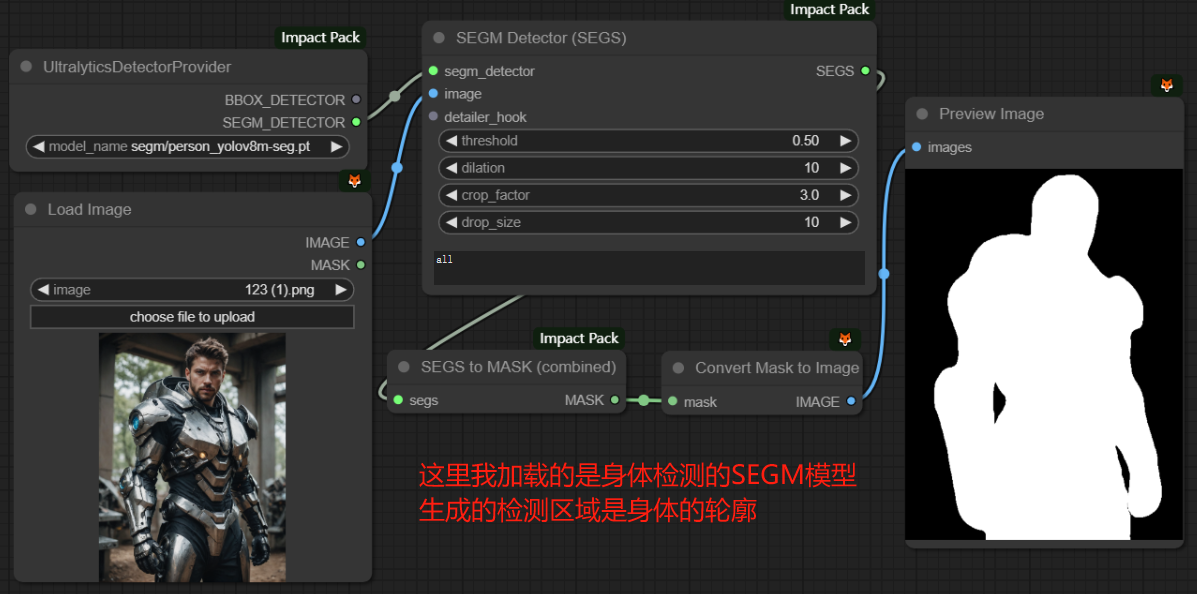Click the text box containing 'all'
The width and height of the screenshot is (1197, 594).
[x=648, y=267]
